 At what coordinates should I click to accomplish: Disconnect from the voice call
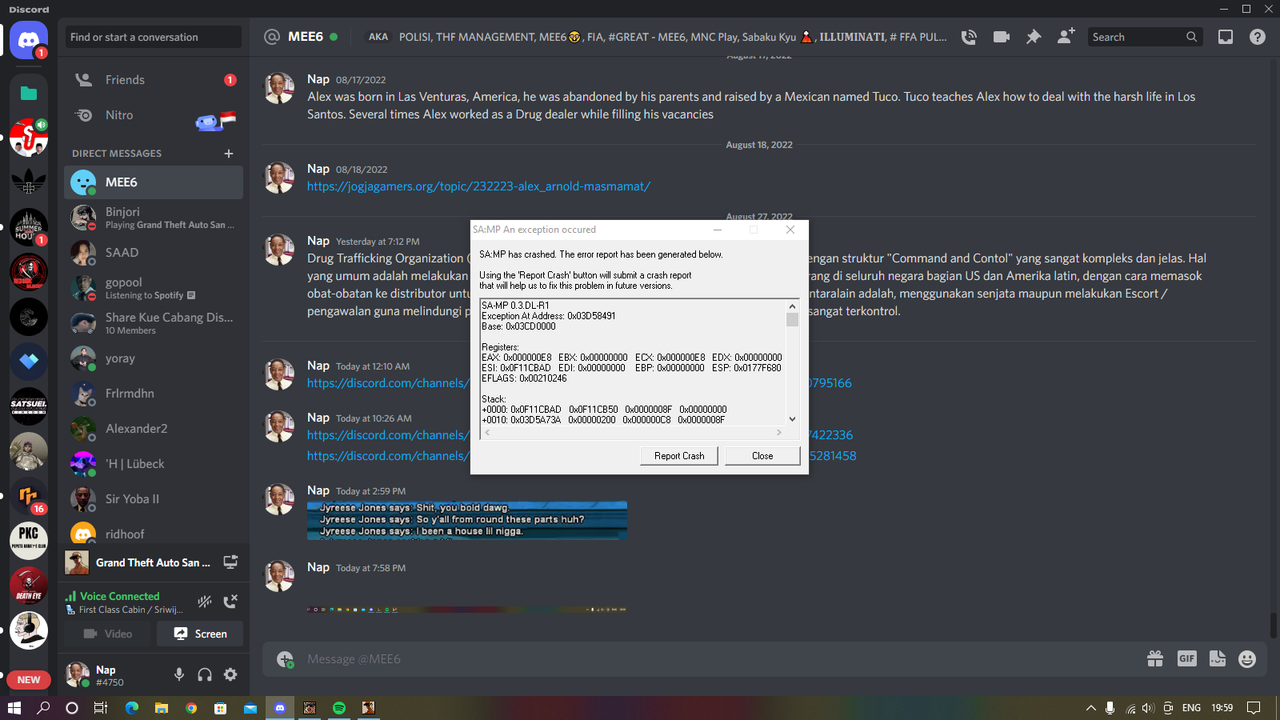click(x=230, y=601)
